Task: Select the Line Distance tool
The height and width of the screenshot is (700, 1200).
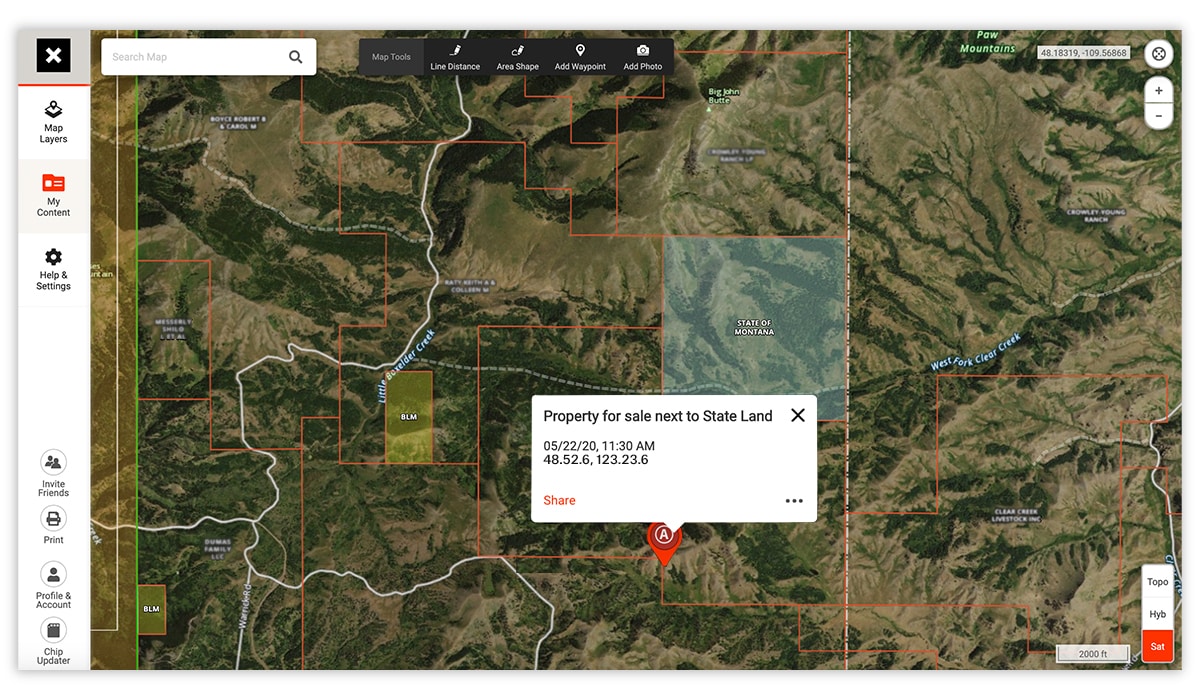Action: click(455, 57)
